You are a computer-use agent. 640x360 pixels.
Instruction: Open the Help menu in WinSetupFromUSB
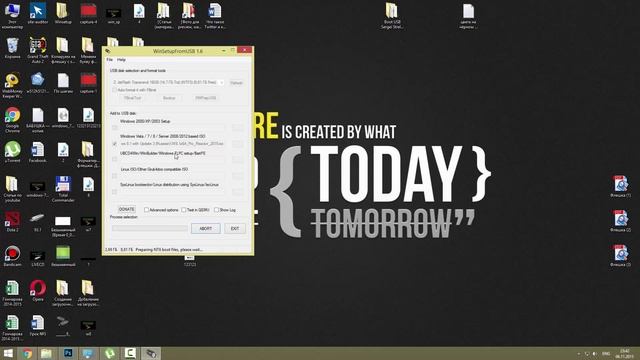click(x=121, y=60)
